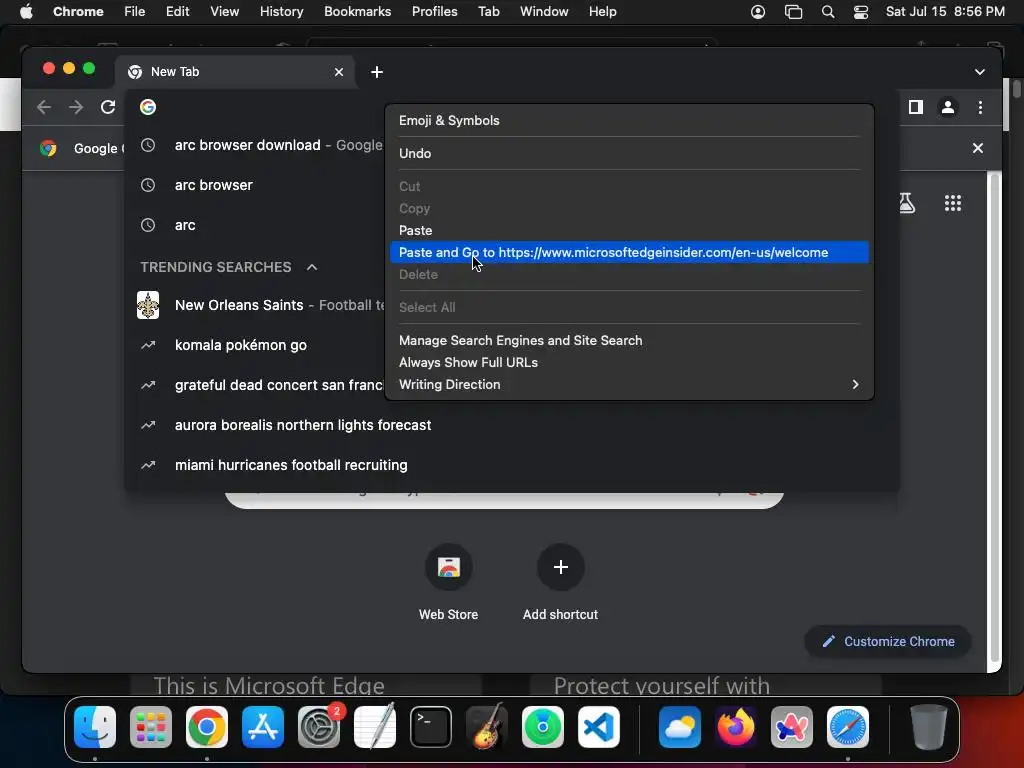This screenshot has width=1024, height=768.
Task: Open the Google apps grid
Action: pos(953,203)
